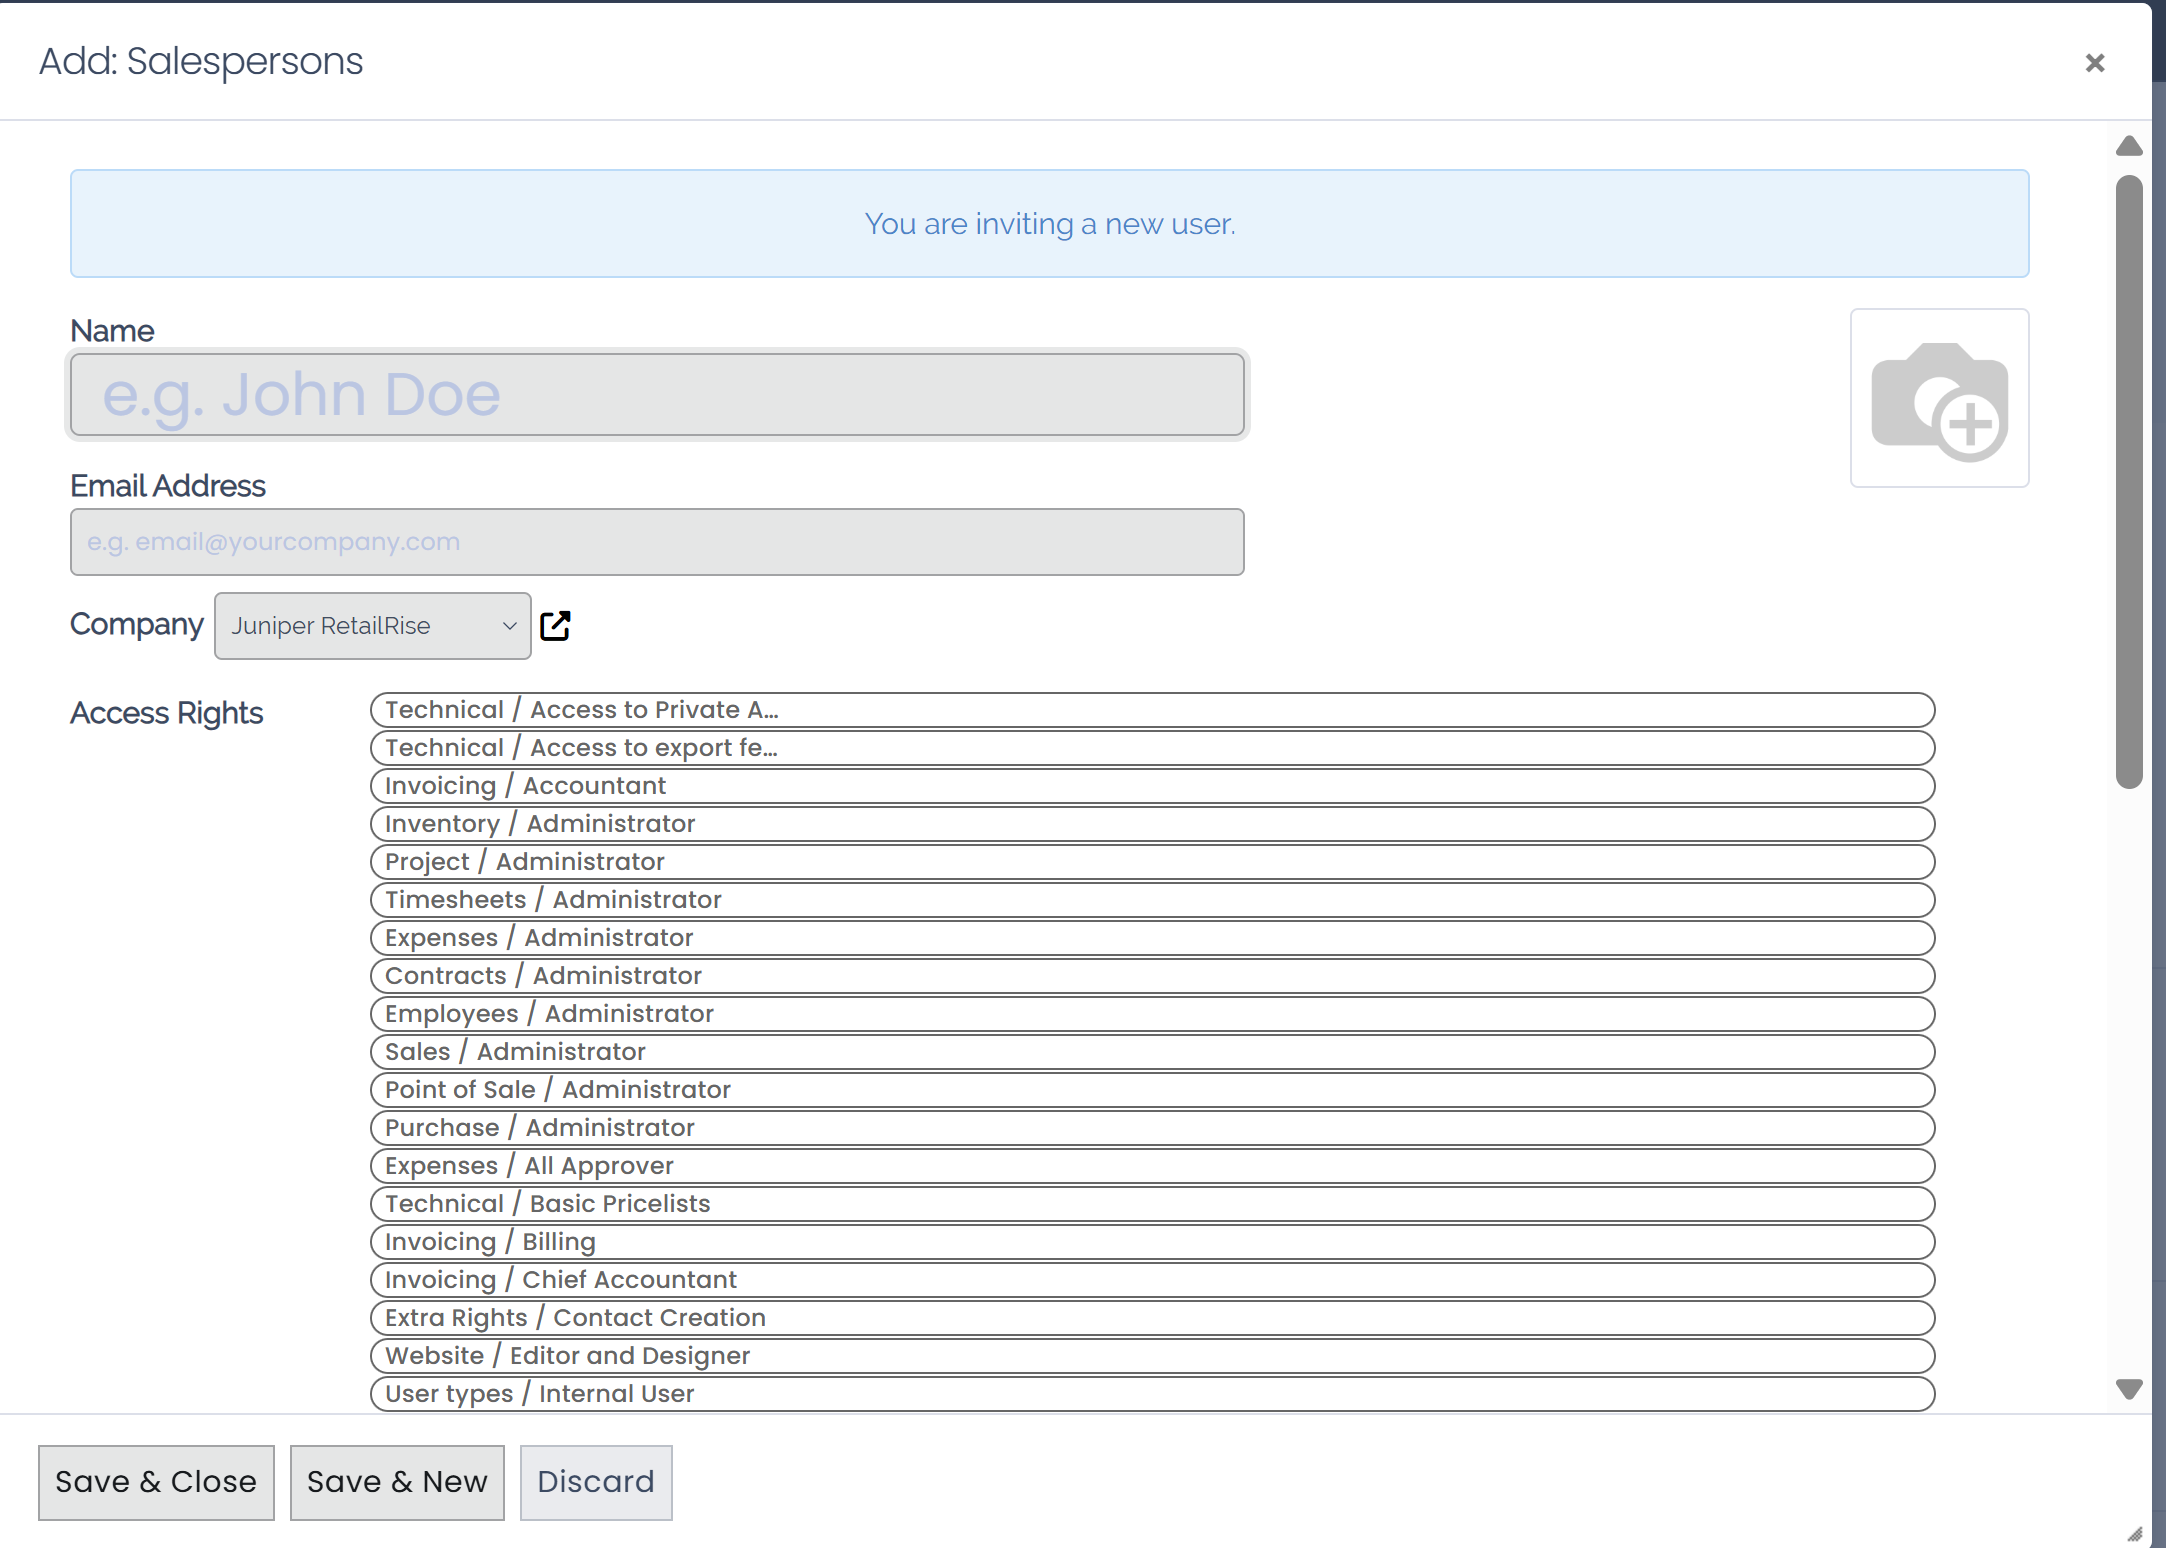Viewport: 2166px width, 1548px height.
Task: Open company record via the external link icon
Action: point(556,625)
